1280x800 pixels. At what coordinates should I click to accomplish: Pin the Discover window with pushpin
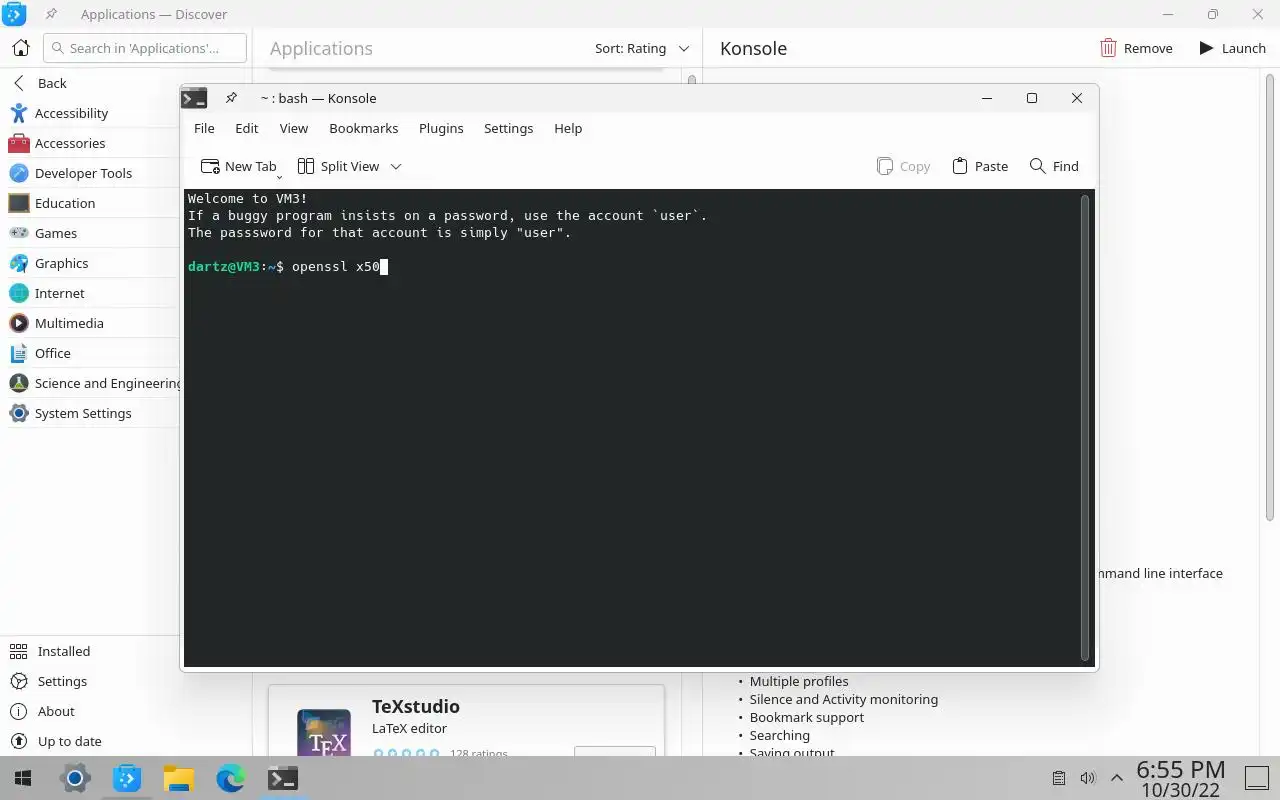(x=51, y=14)
